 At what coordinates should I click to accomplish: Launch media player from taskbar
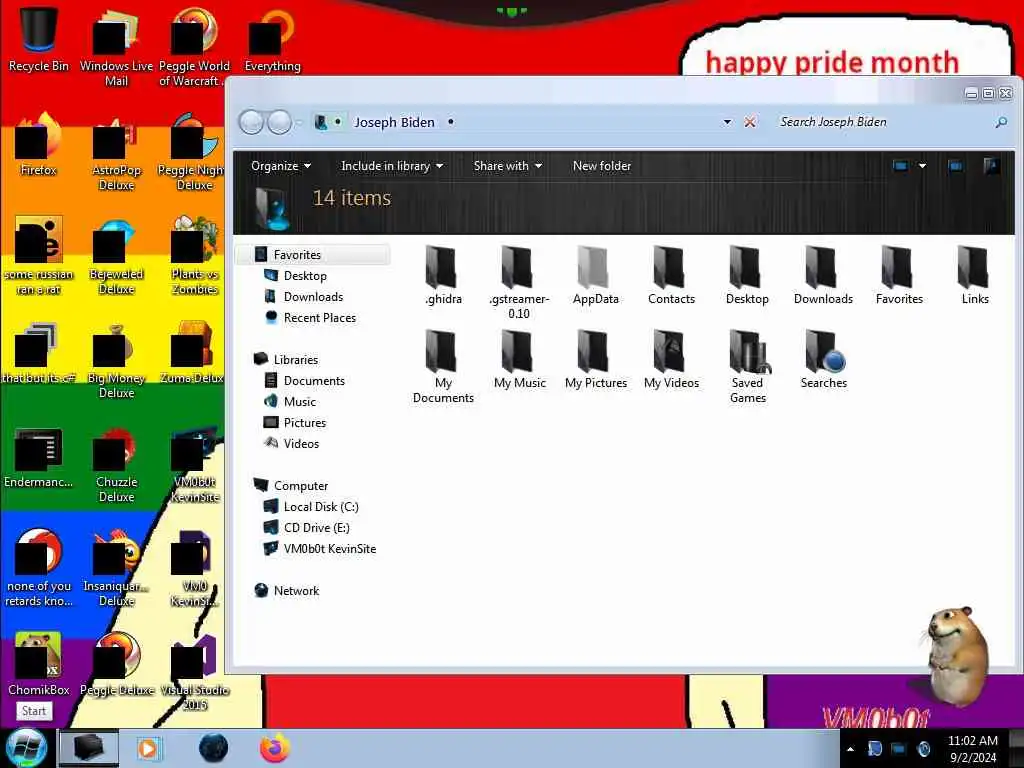click(x=148, y=748)
